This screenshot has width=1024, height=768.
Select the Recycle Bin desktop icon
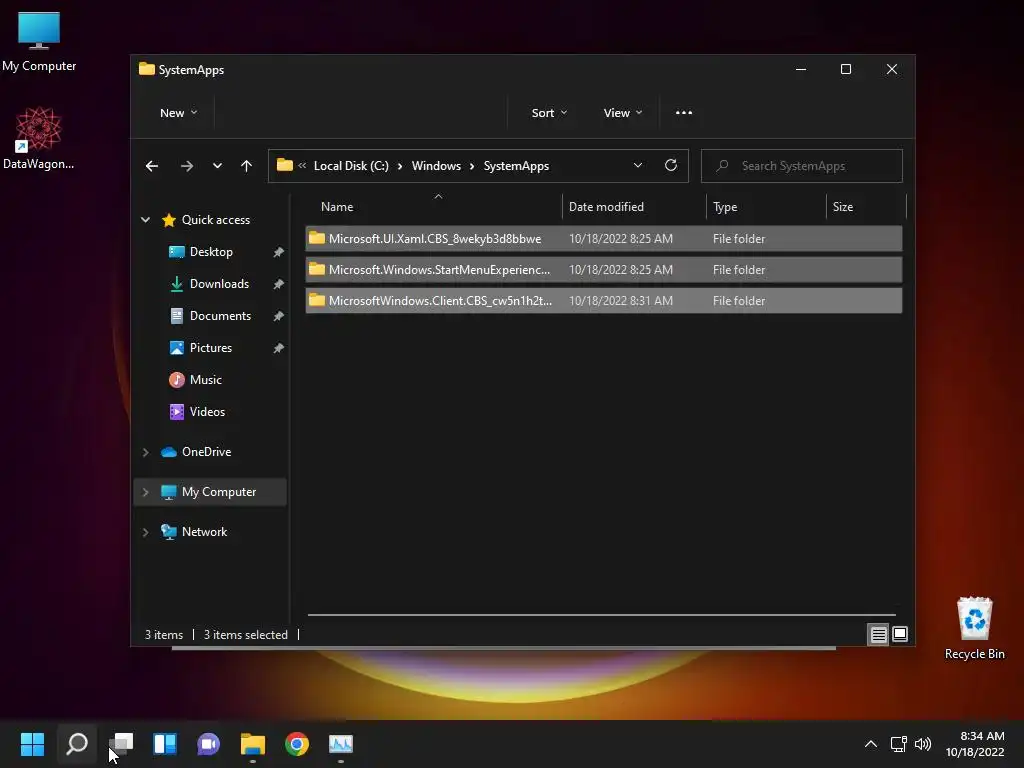[x=974, y=628]
